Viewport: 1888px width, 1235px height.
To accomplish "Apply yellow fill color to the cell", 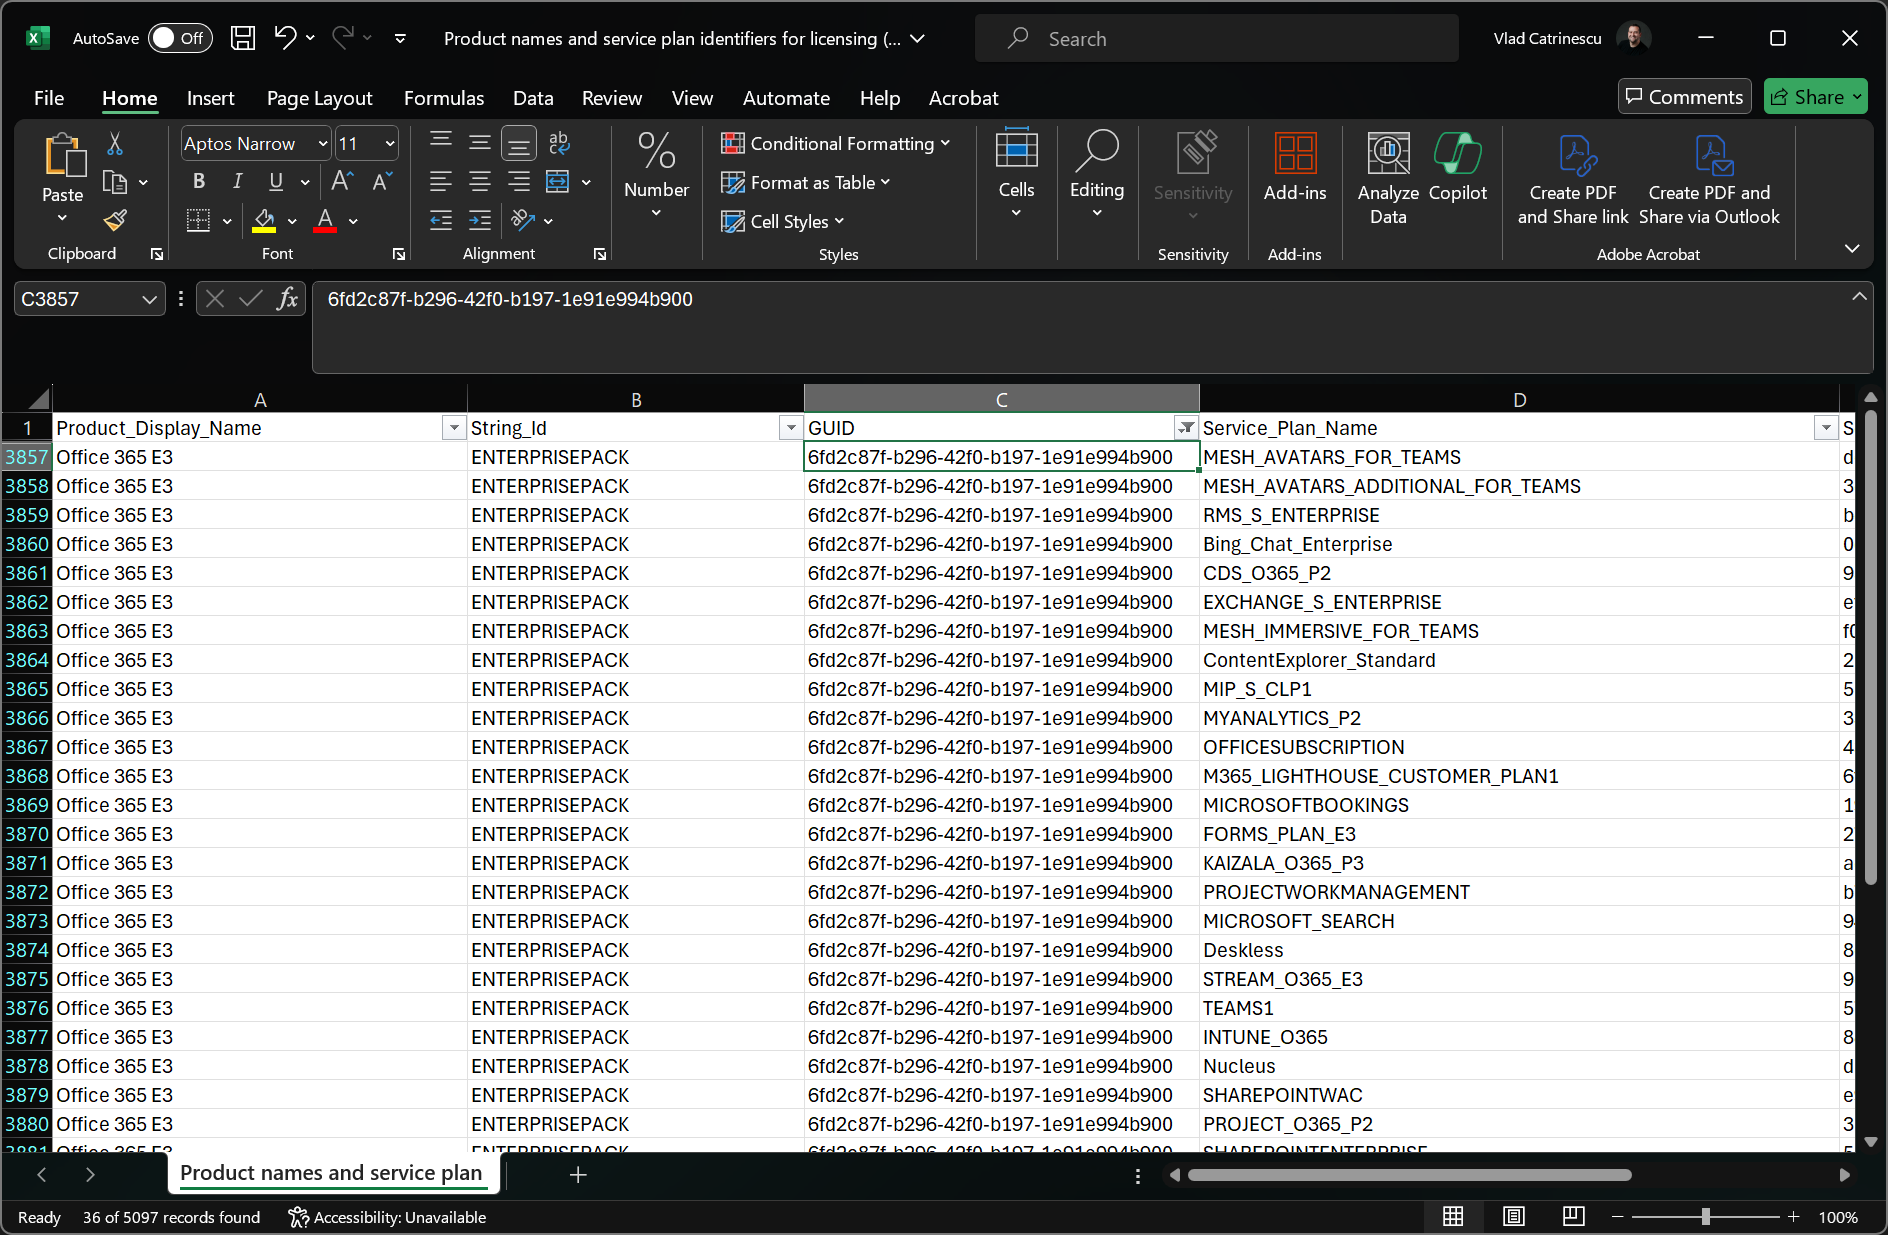I will tap(264, 221).
